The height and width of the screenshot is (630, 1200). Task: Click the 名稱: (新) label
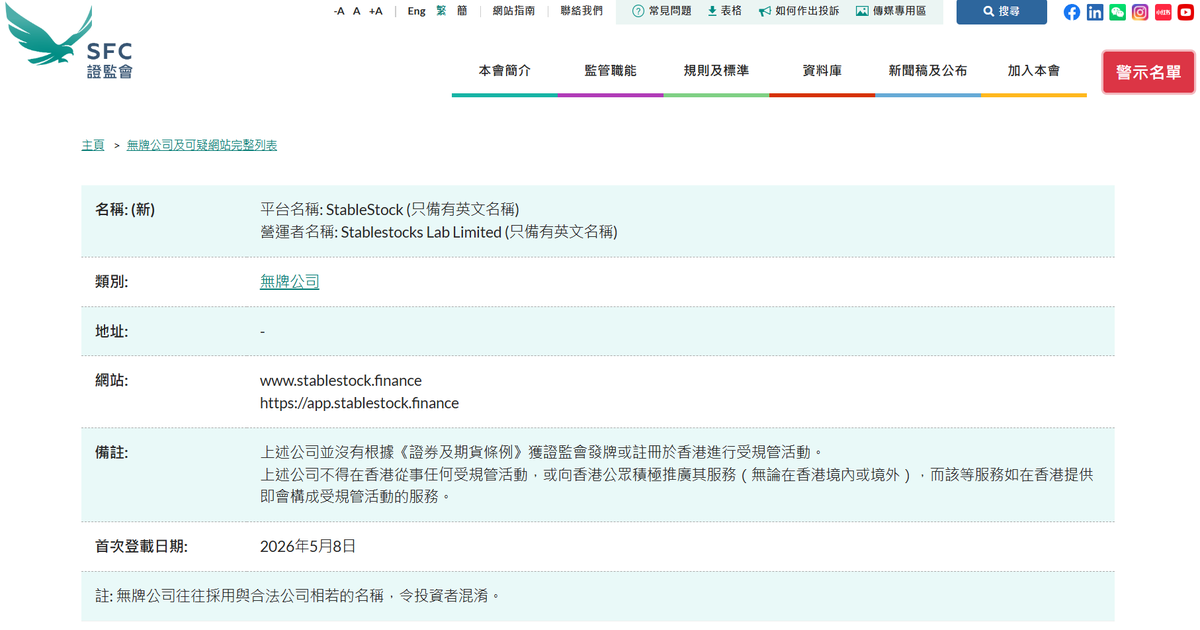click(125, 209)
